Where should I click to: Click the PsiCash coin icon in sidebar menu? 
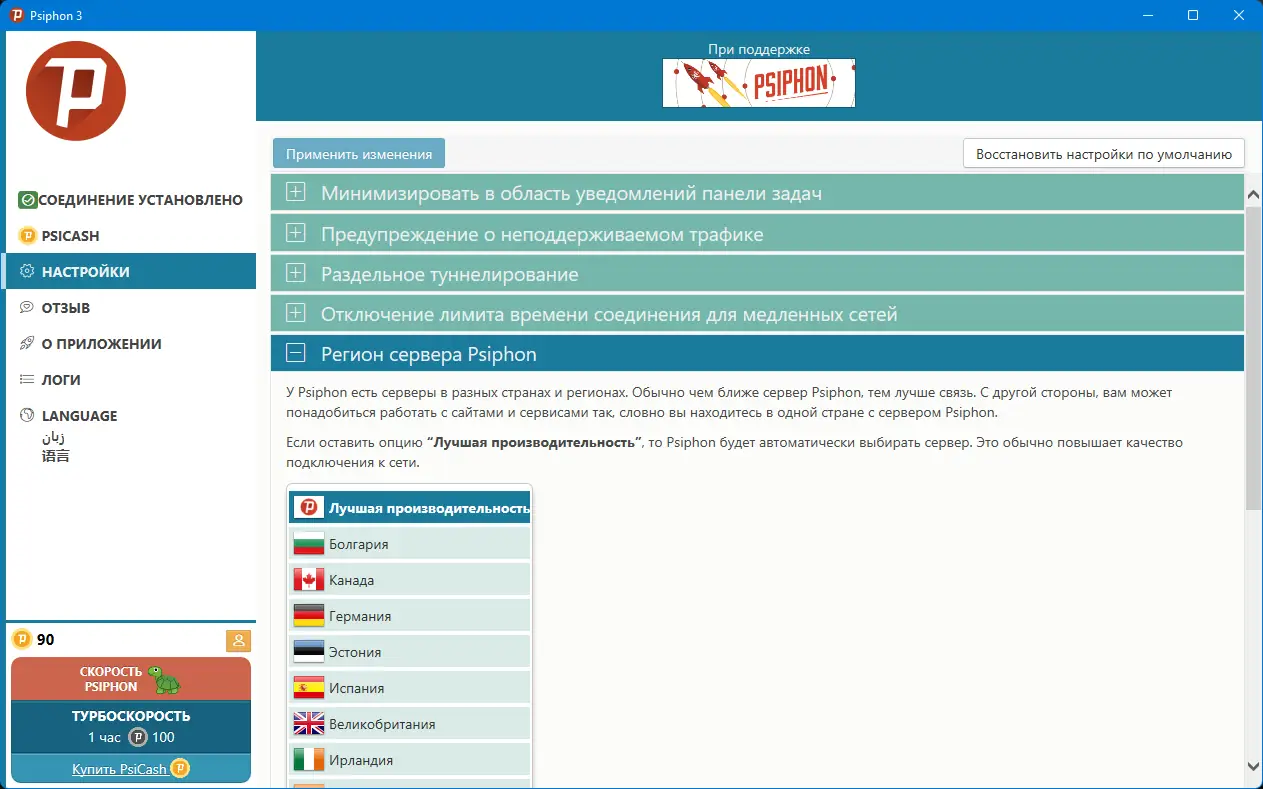pyautogui.click(x=28, y=236)
